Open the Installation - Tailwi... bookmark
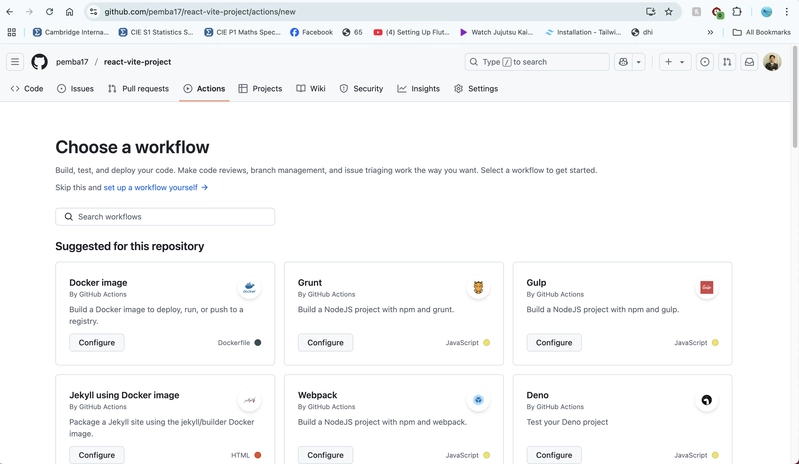 [583, 32]
